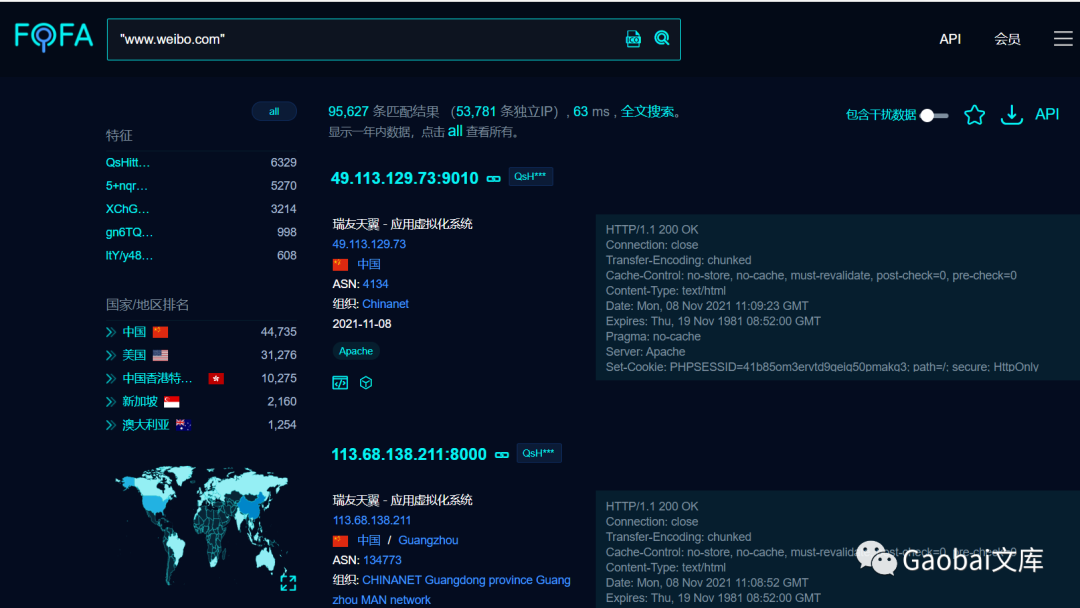
Task: Click IP link 113.68.138.211
Action: pos(372,521)
